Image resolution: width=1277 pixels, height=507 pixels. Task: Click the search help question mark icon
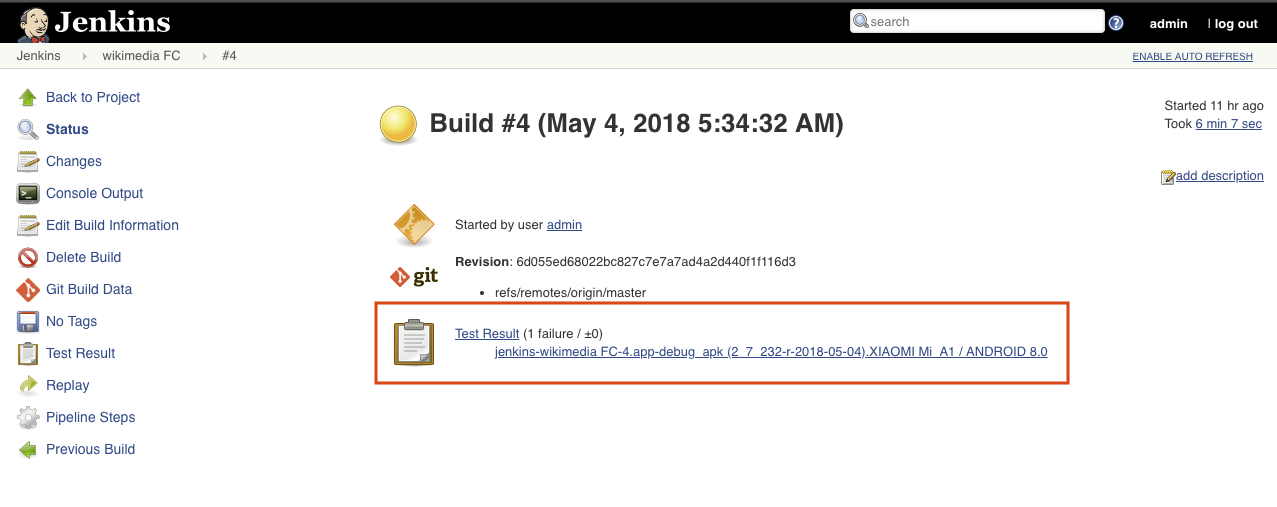[x=1116, y=23]
